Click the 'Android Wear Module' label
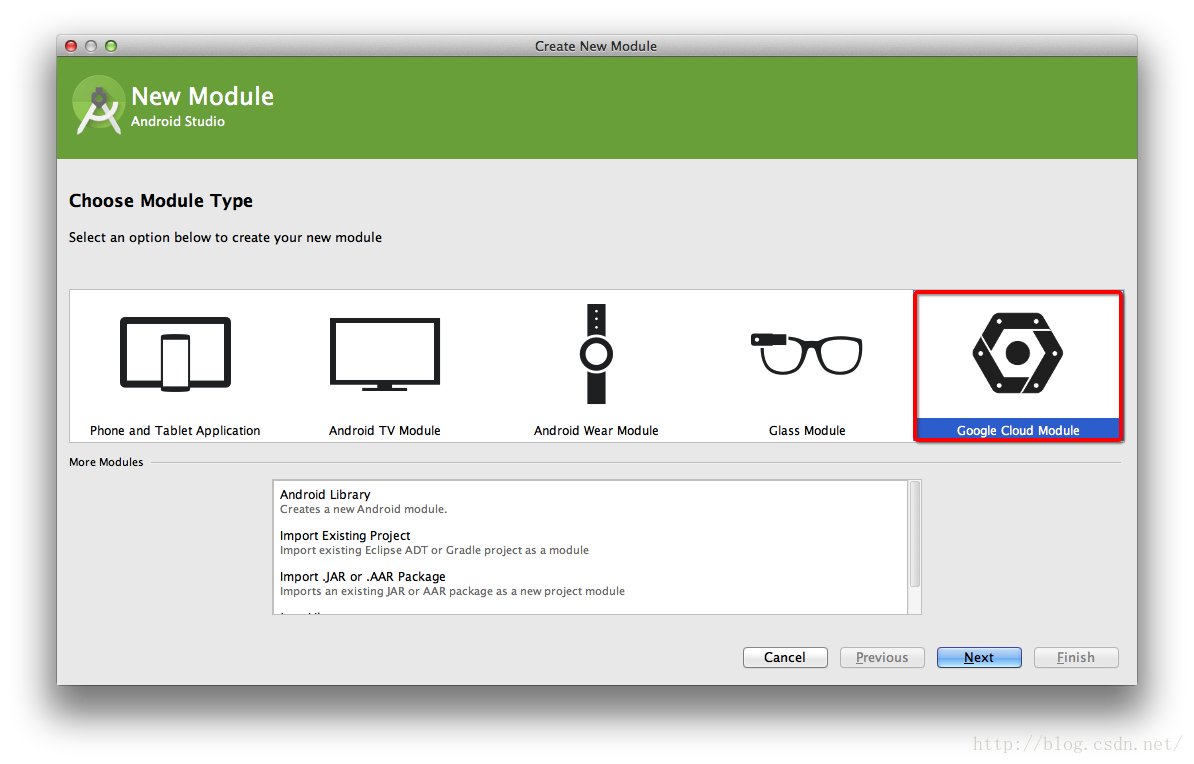This screenshot has height=764, width=1194. click(596, 430)
